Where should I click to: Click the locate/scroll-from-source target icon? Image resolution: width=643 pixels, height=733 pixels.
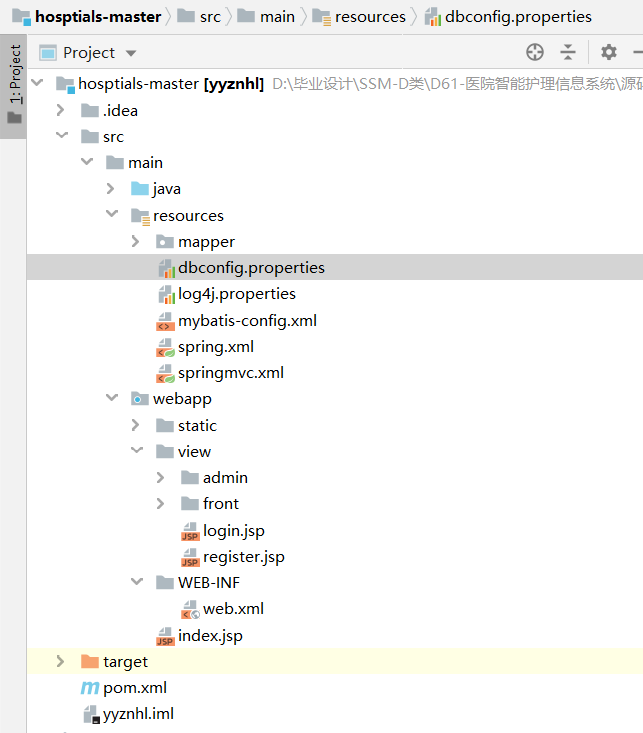535,52
